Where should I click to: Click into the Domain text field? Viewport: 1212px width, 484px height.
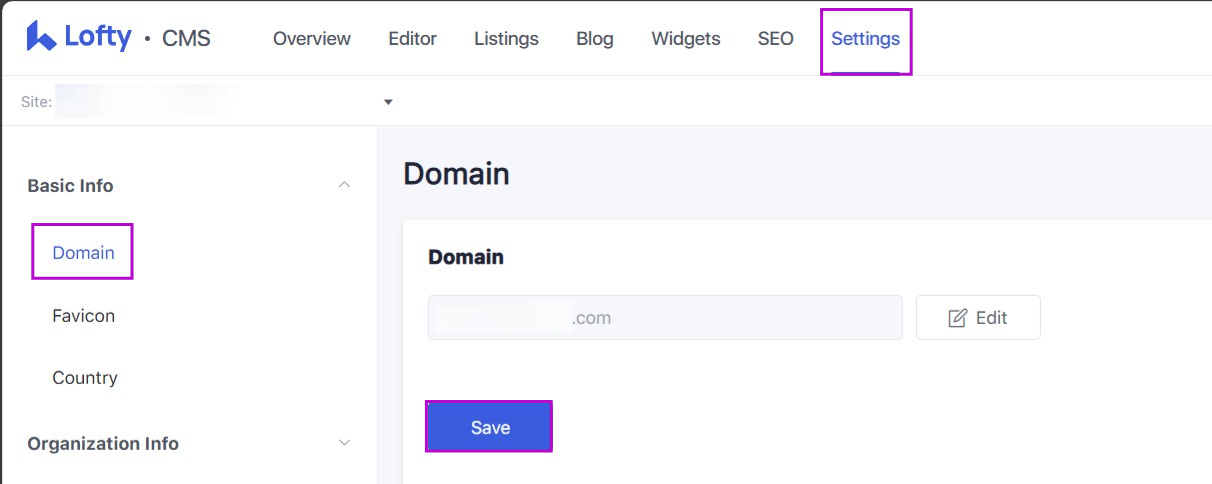(664, 318)
